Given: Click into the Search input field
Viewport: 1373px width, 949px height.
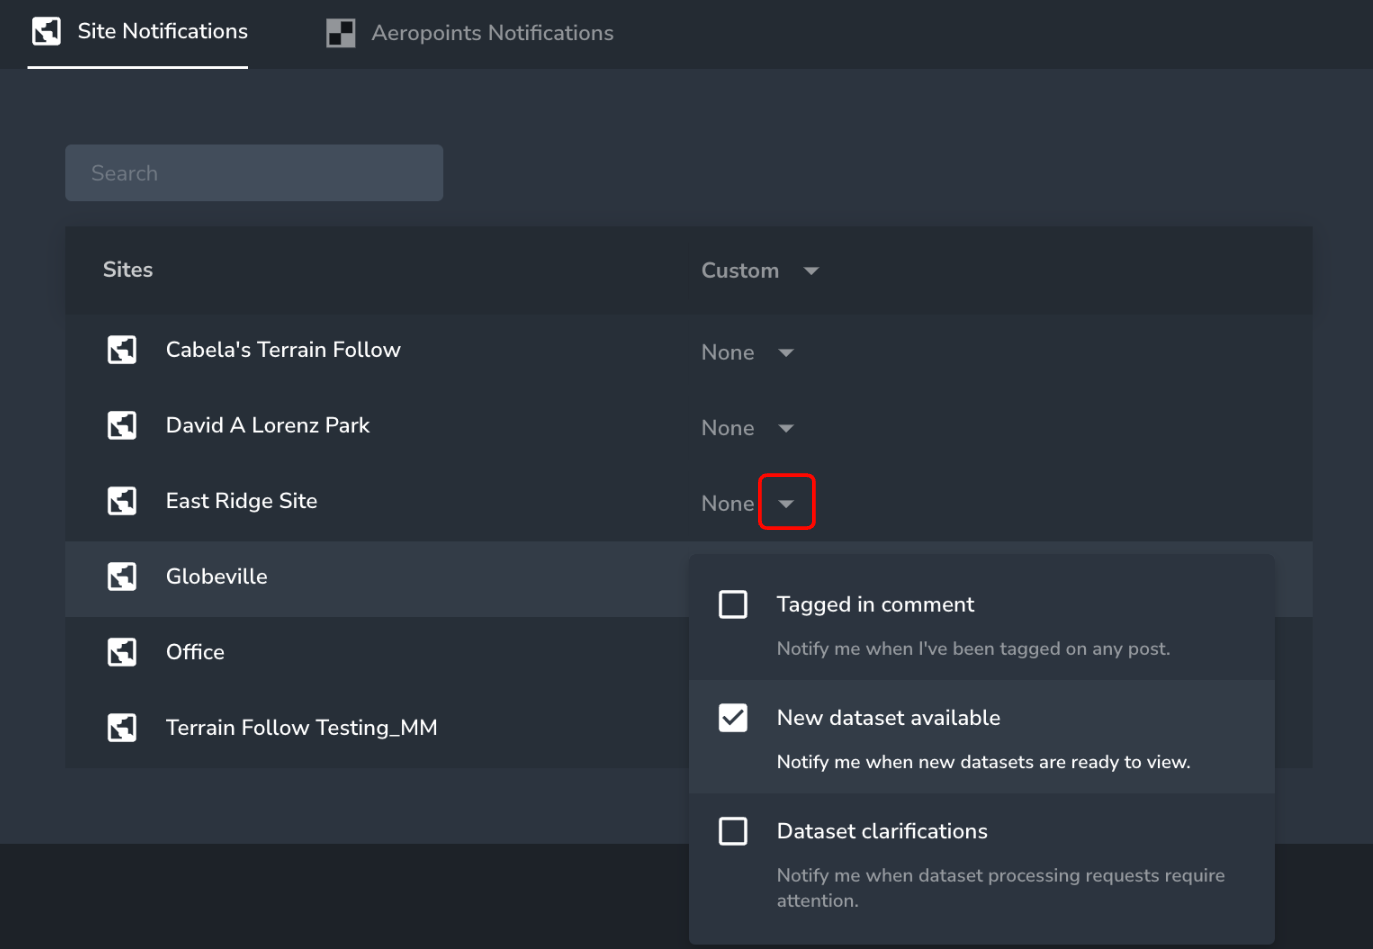Looking at the screenshot, I should [254, 173].
